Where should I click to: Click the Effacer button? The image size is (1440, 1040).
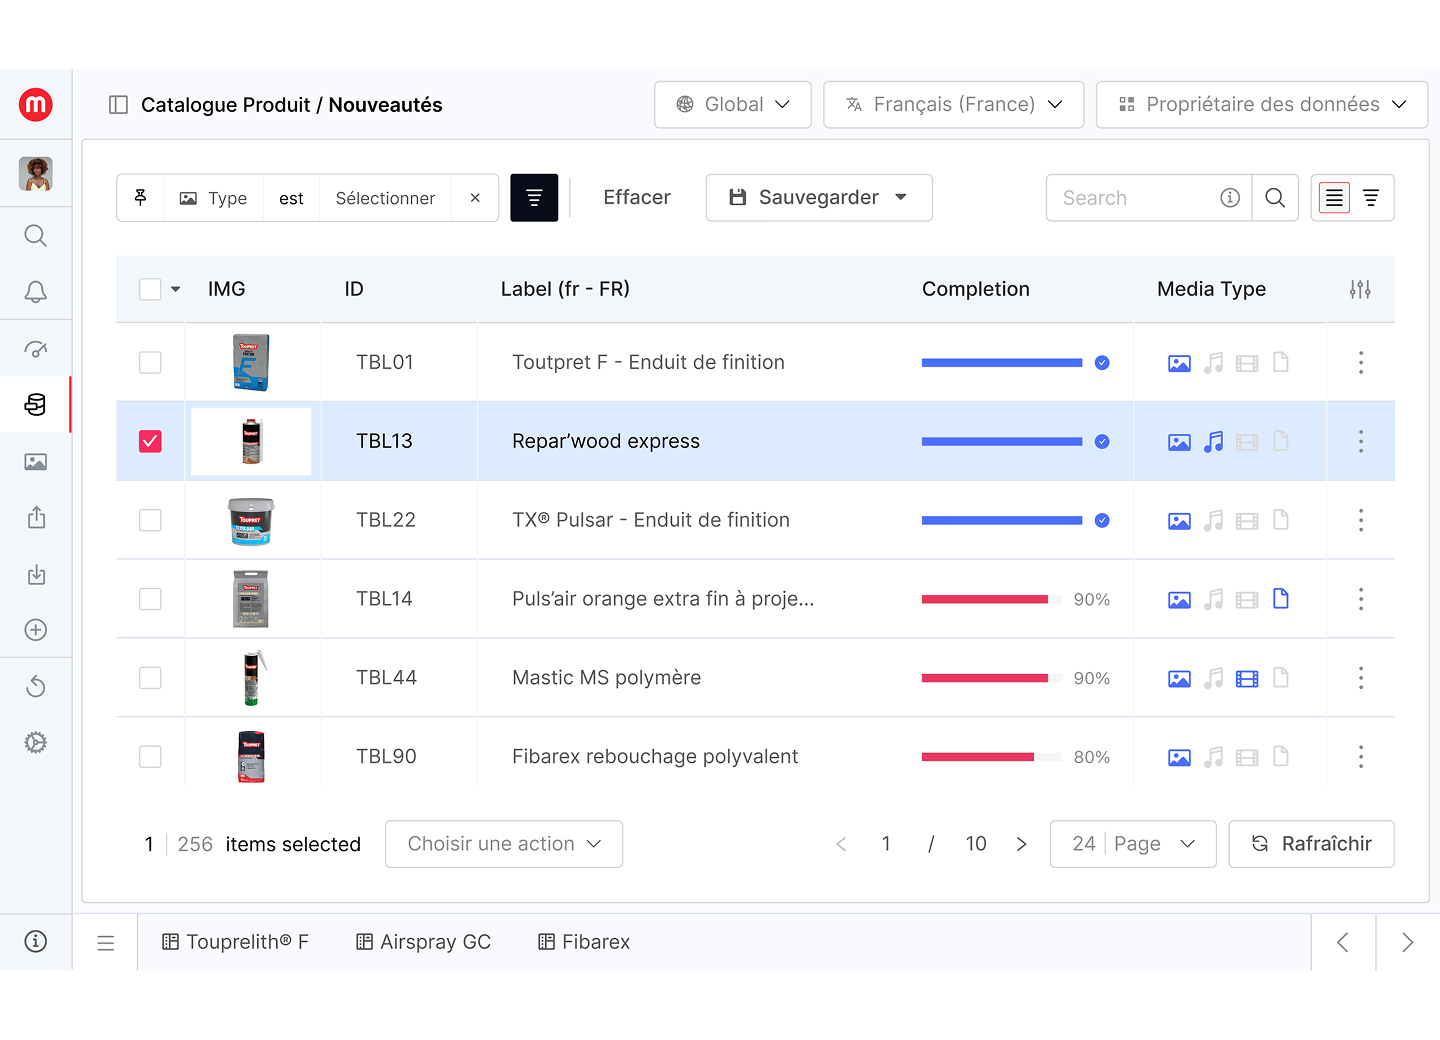tap(637, 198)
